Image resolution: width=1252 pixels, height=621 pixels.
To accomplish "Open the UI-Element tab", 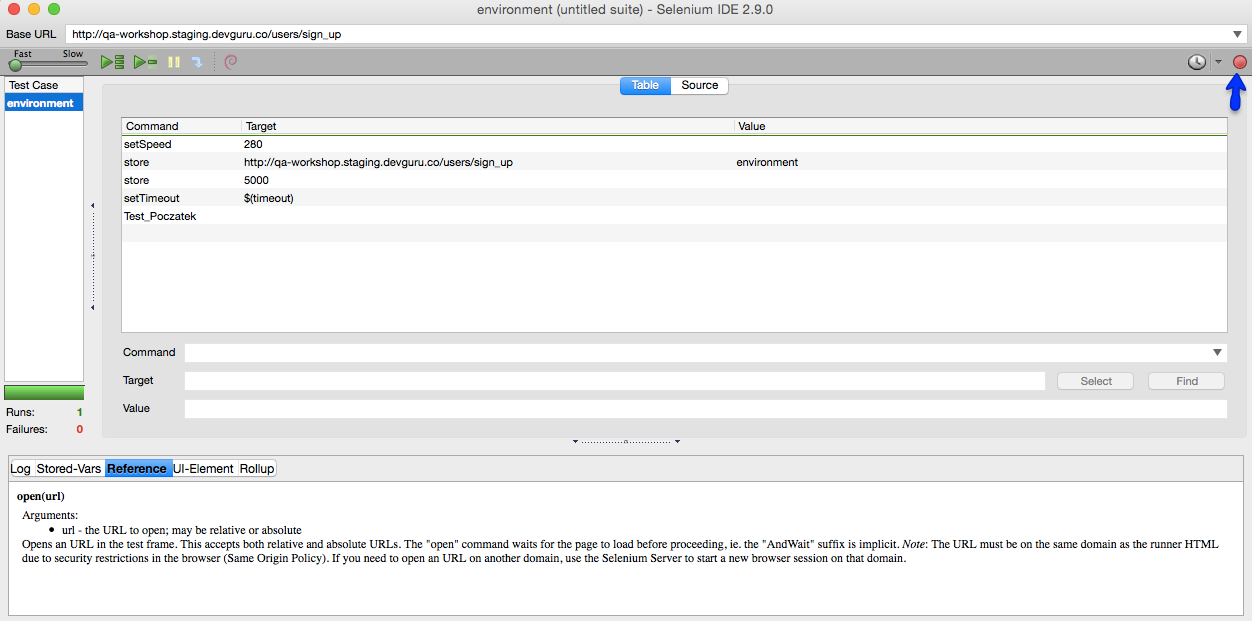I will click(203, 469).
